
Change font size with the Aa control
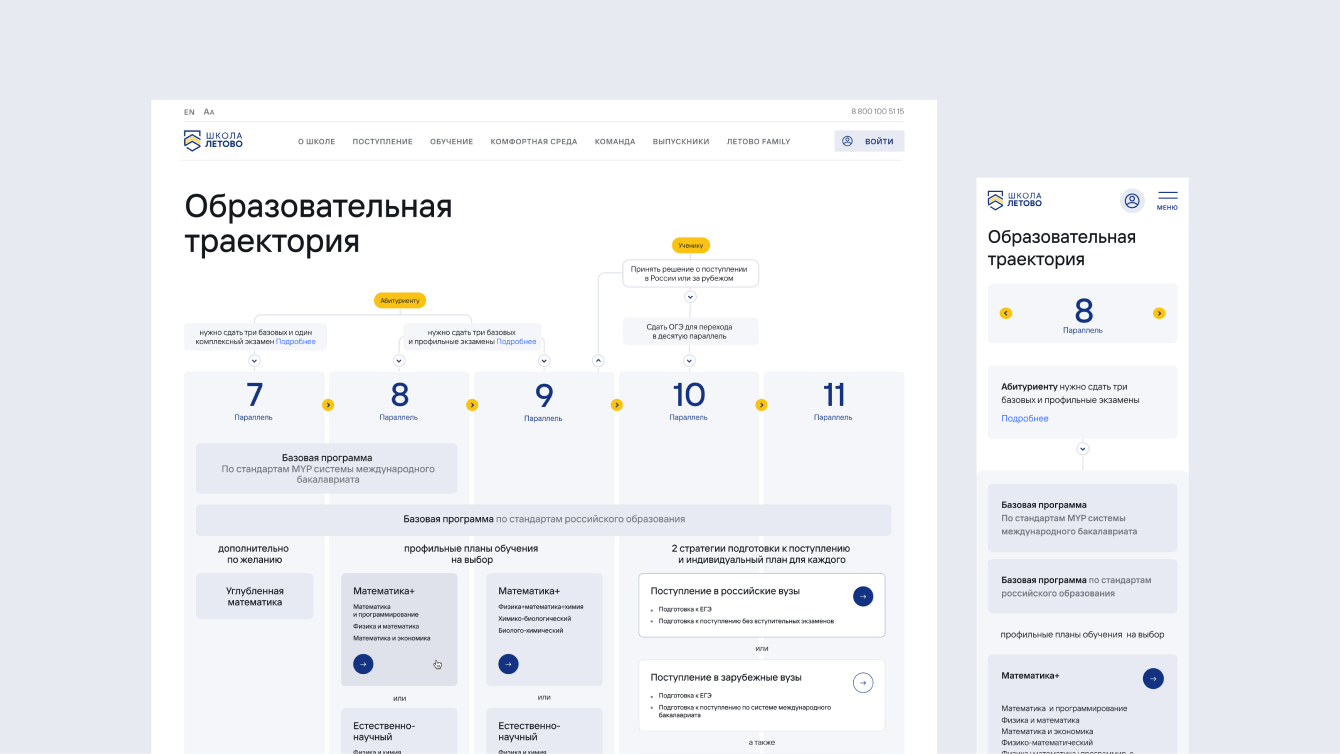point(209,112)
